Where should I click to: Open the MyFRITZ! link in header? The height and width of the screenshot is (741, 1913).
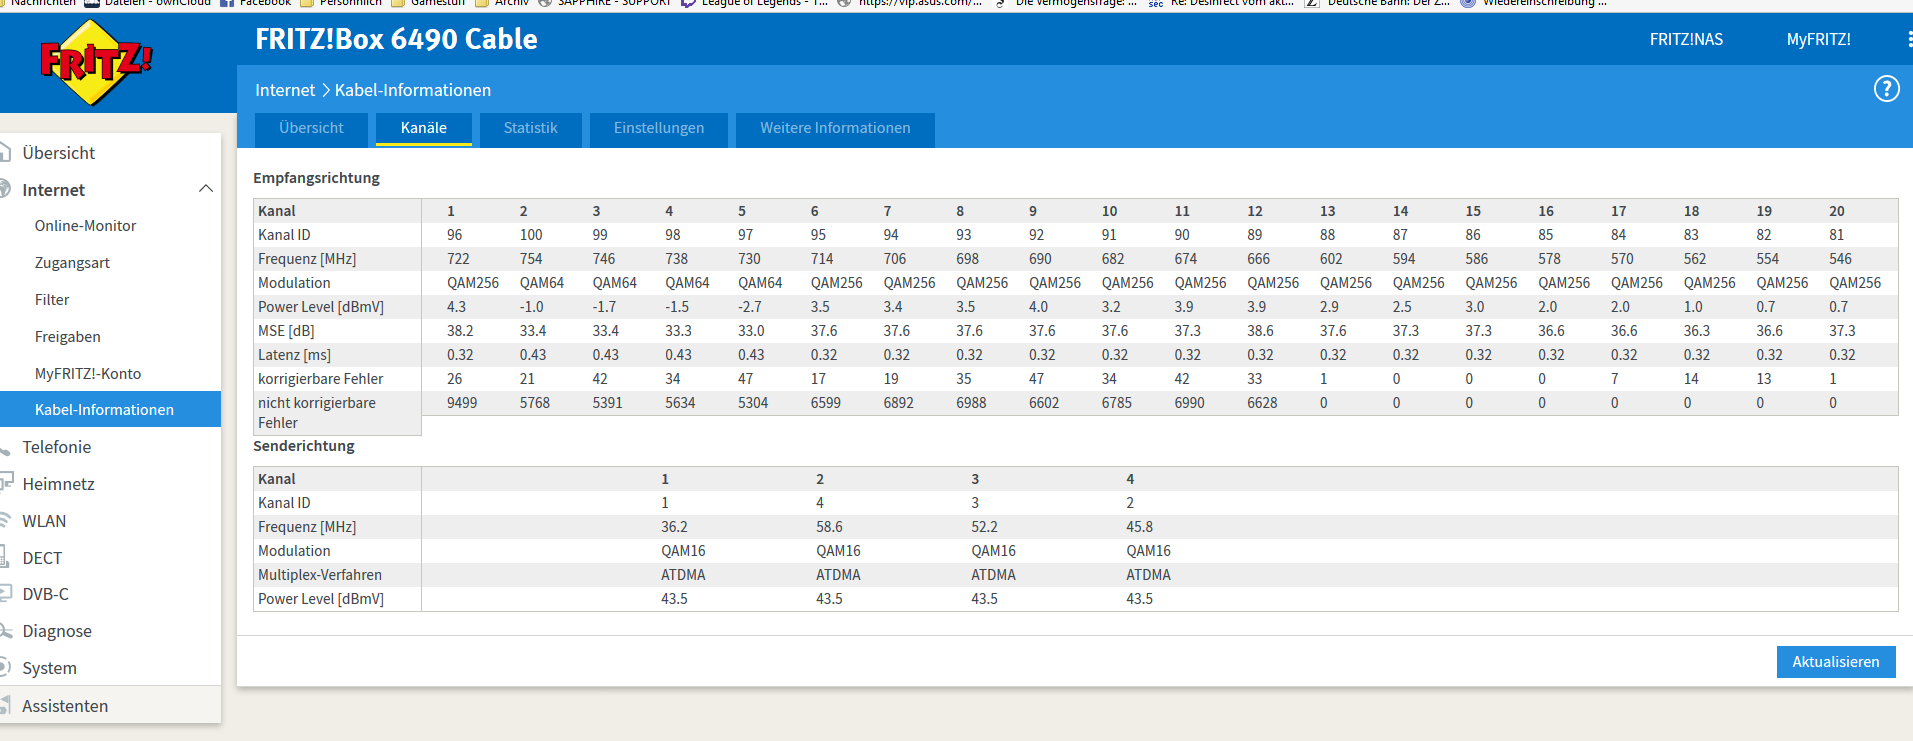click(1818, 39)
